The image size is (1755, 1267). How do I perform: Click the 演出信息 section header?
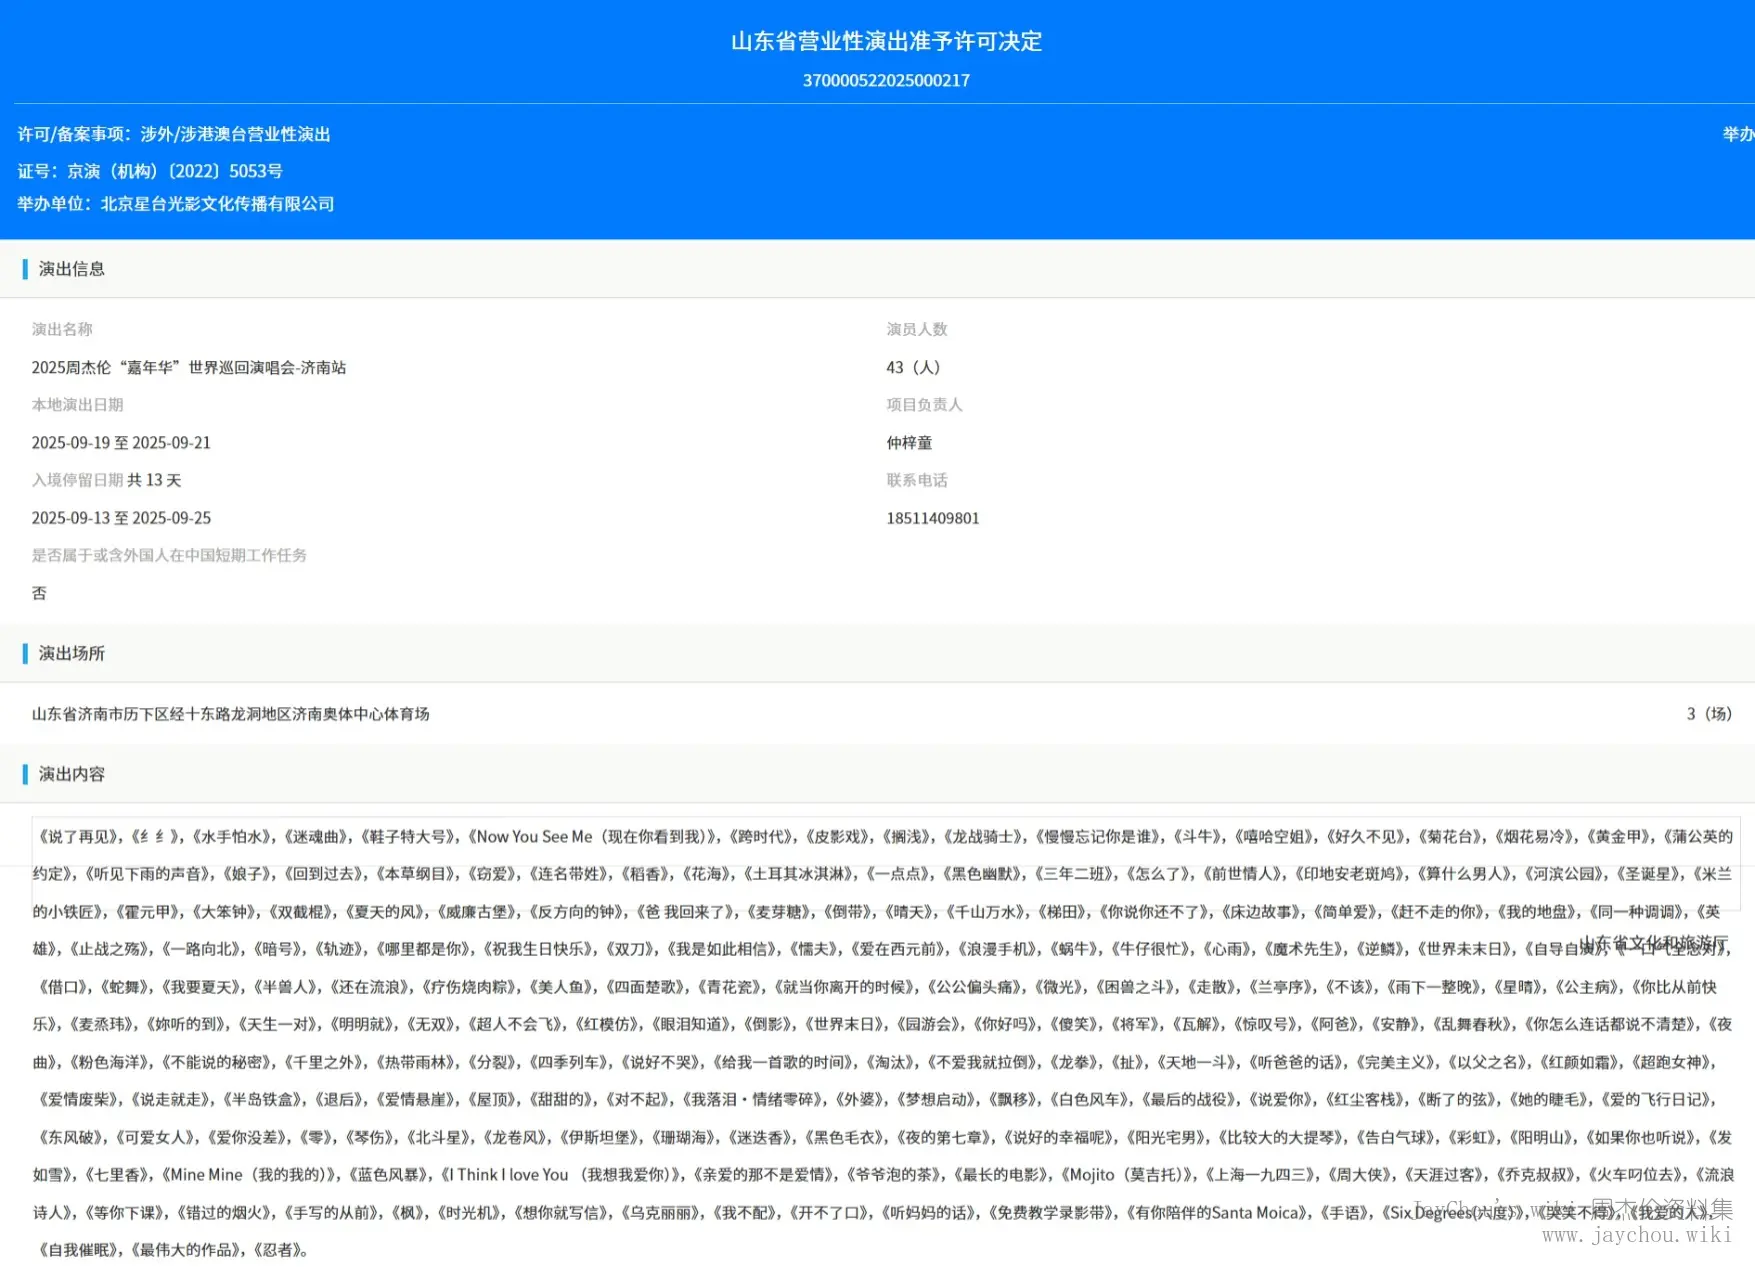coord(71,269)
